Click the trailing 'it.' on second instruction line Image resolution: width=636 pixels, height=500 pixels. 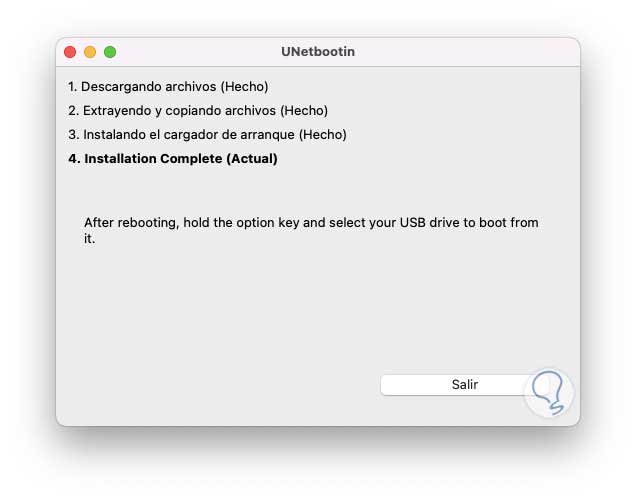coord(89,239)
